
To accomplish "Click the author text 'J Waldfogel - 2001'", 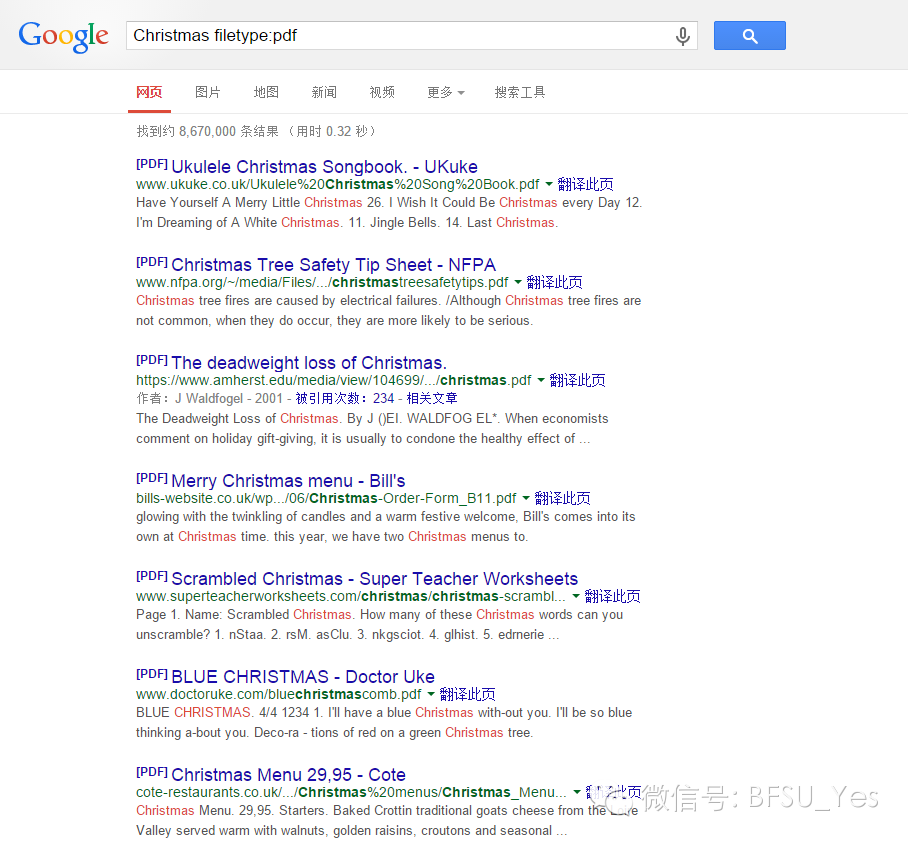I will (x=229, y=399).
